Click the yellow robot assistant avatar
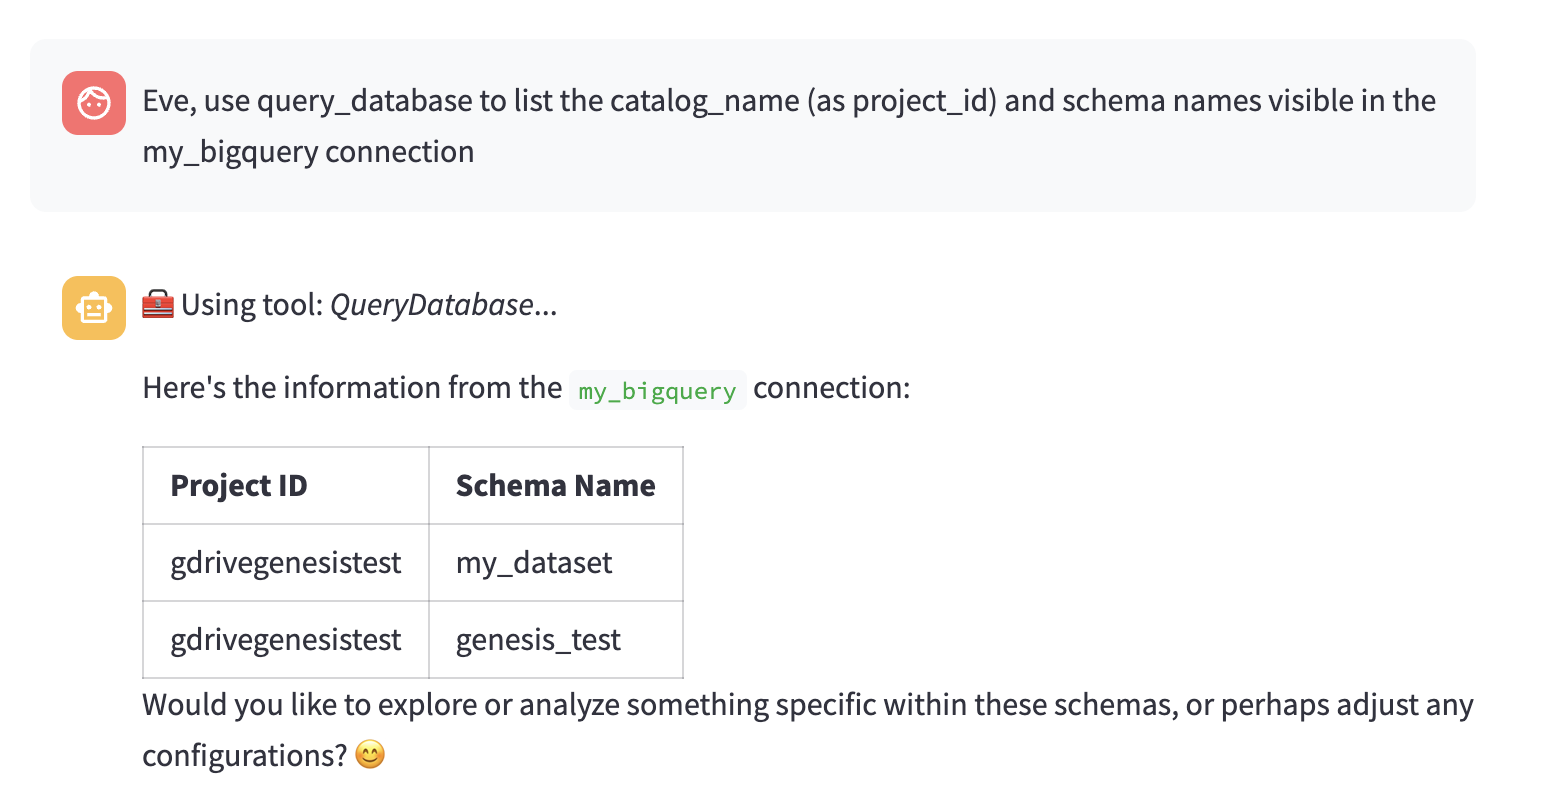Viewport: 1542px width, 794px height. pos(94,308)
